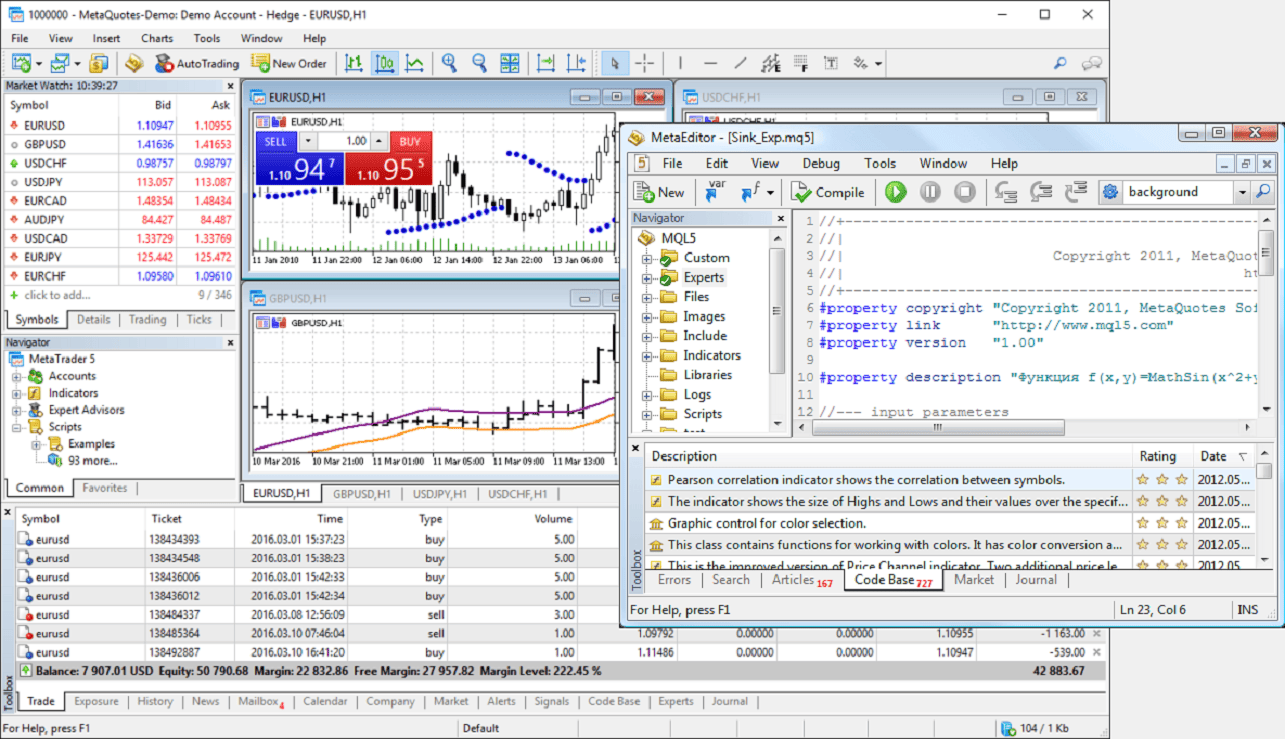Open the GBPUSD,H1 chart tab

(x=362, y=494)
